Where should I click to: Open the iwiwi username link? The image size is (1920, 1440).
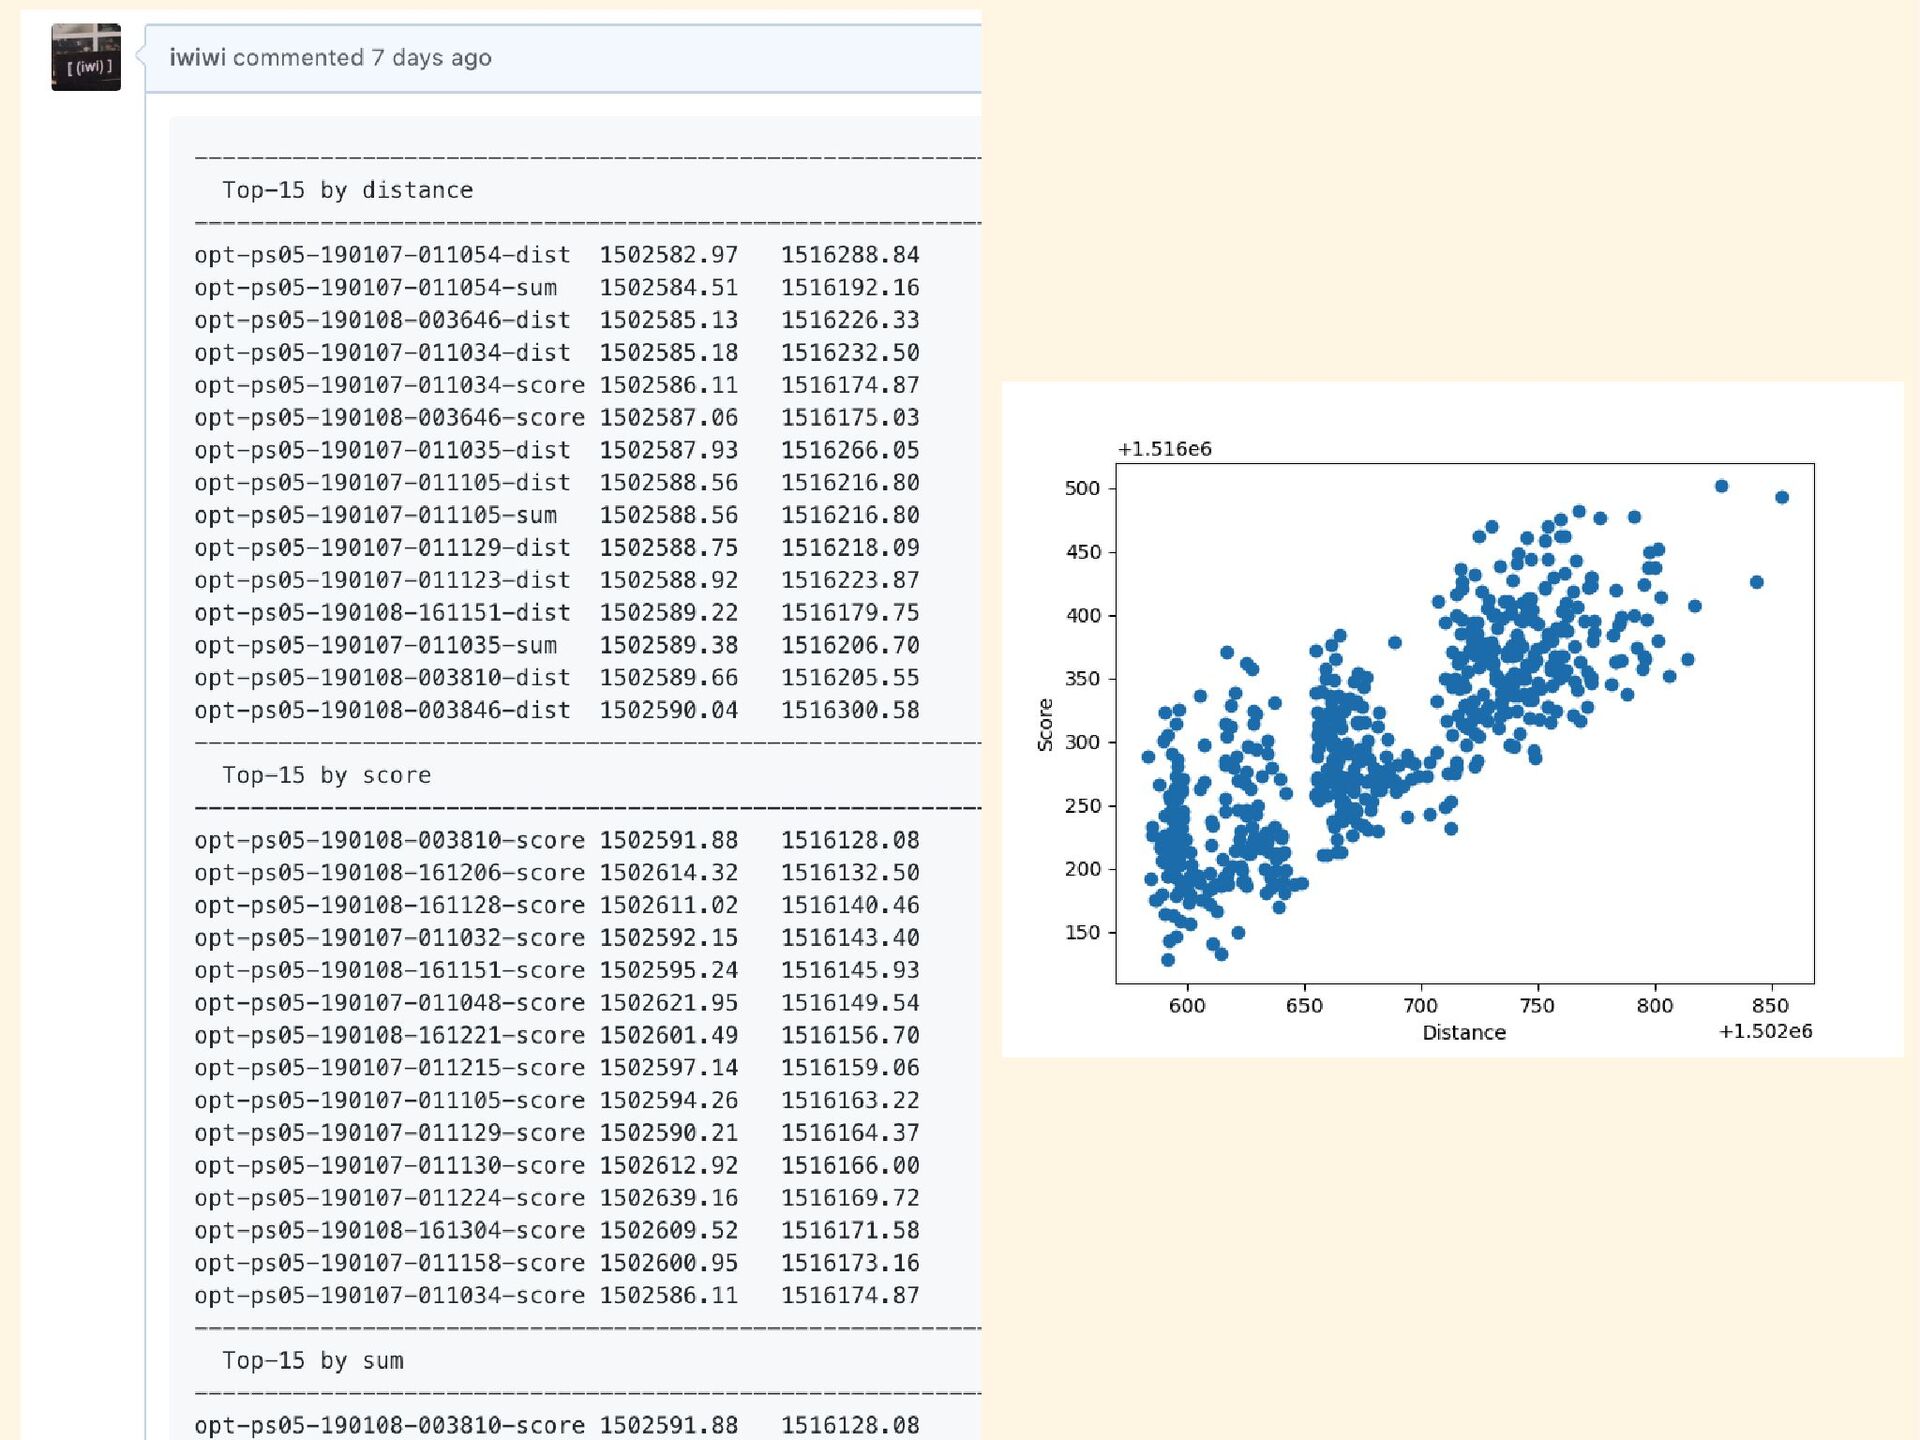point(197,57)
